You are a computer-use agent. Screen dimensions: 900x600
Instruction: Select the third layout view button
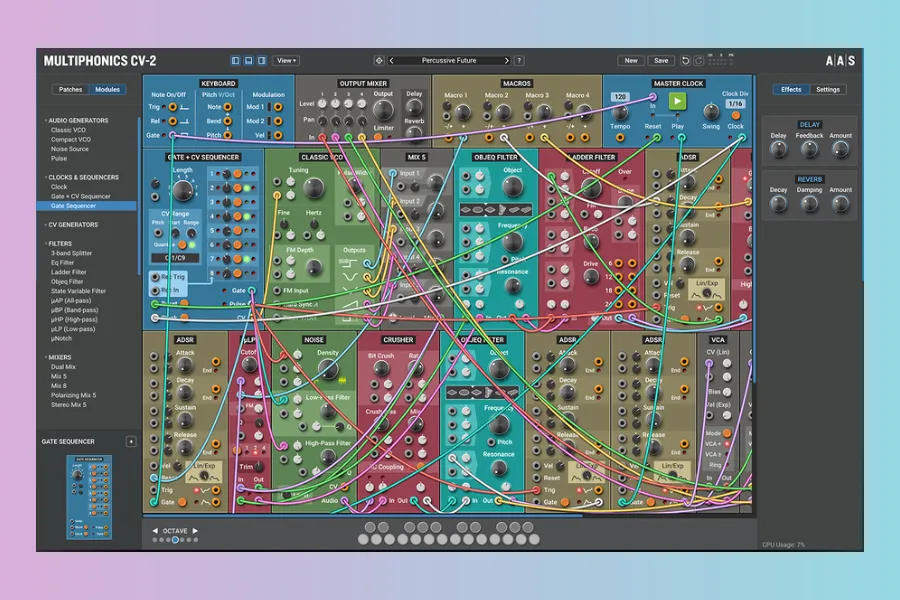(261, 61)
